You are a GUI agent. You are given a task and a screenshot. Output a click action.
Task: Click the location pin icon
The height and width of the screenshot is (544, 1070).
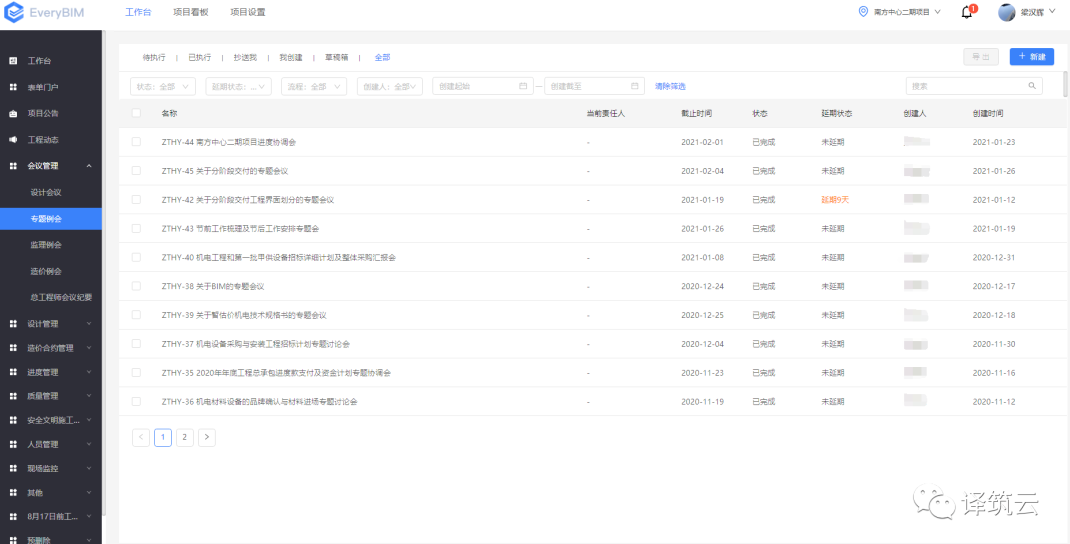click(x=863, y=12)
